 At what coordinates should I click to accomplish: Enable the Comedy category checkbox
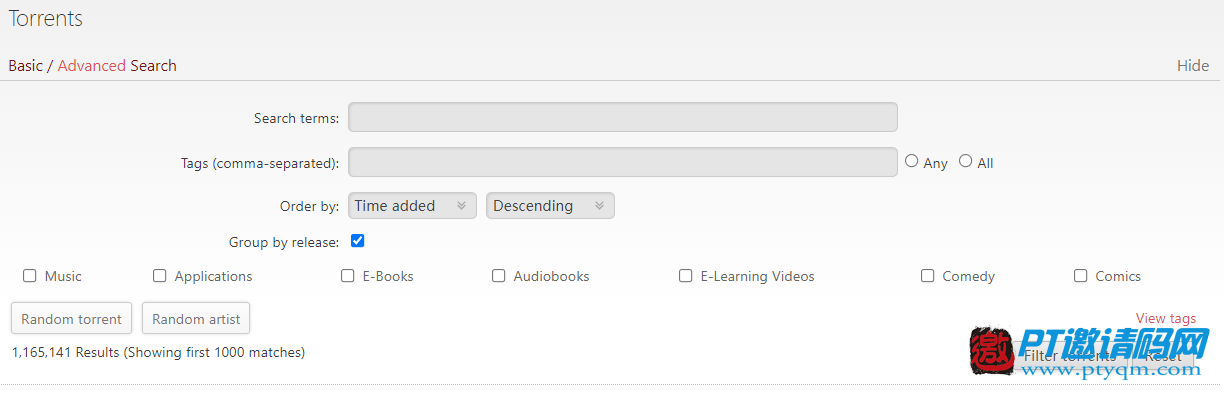coord(928,276)
